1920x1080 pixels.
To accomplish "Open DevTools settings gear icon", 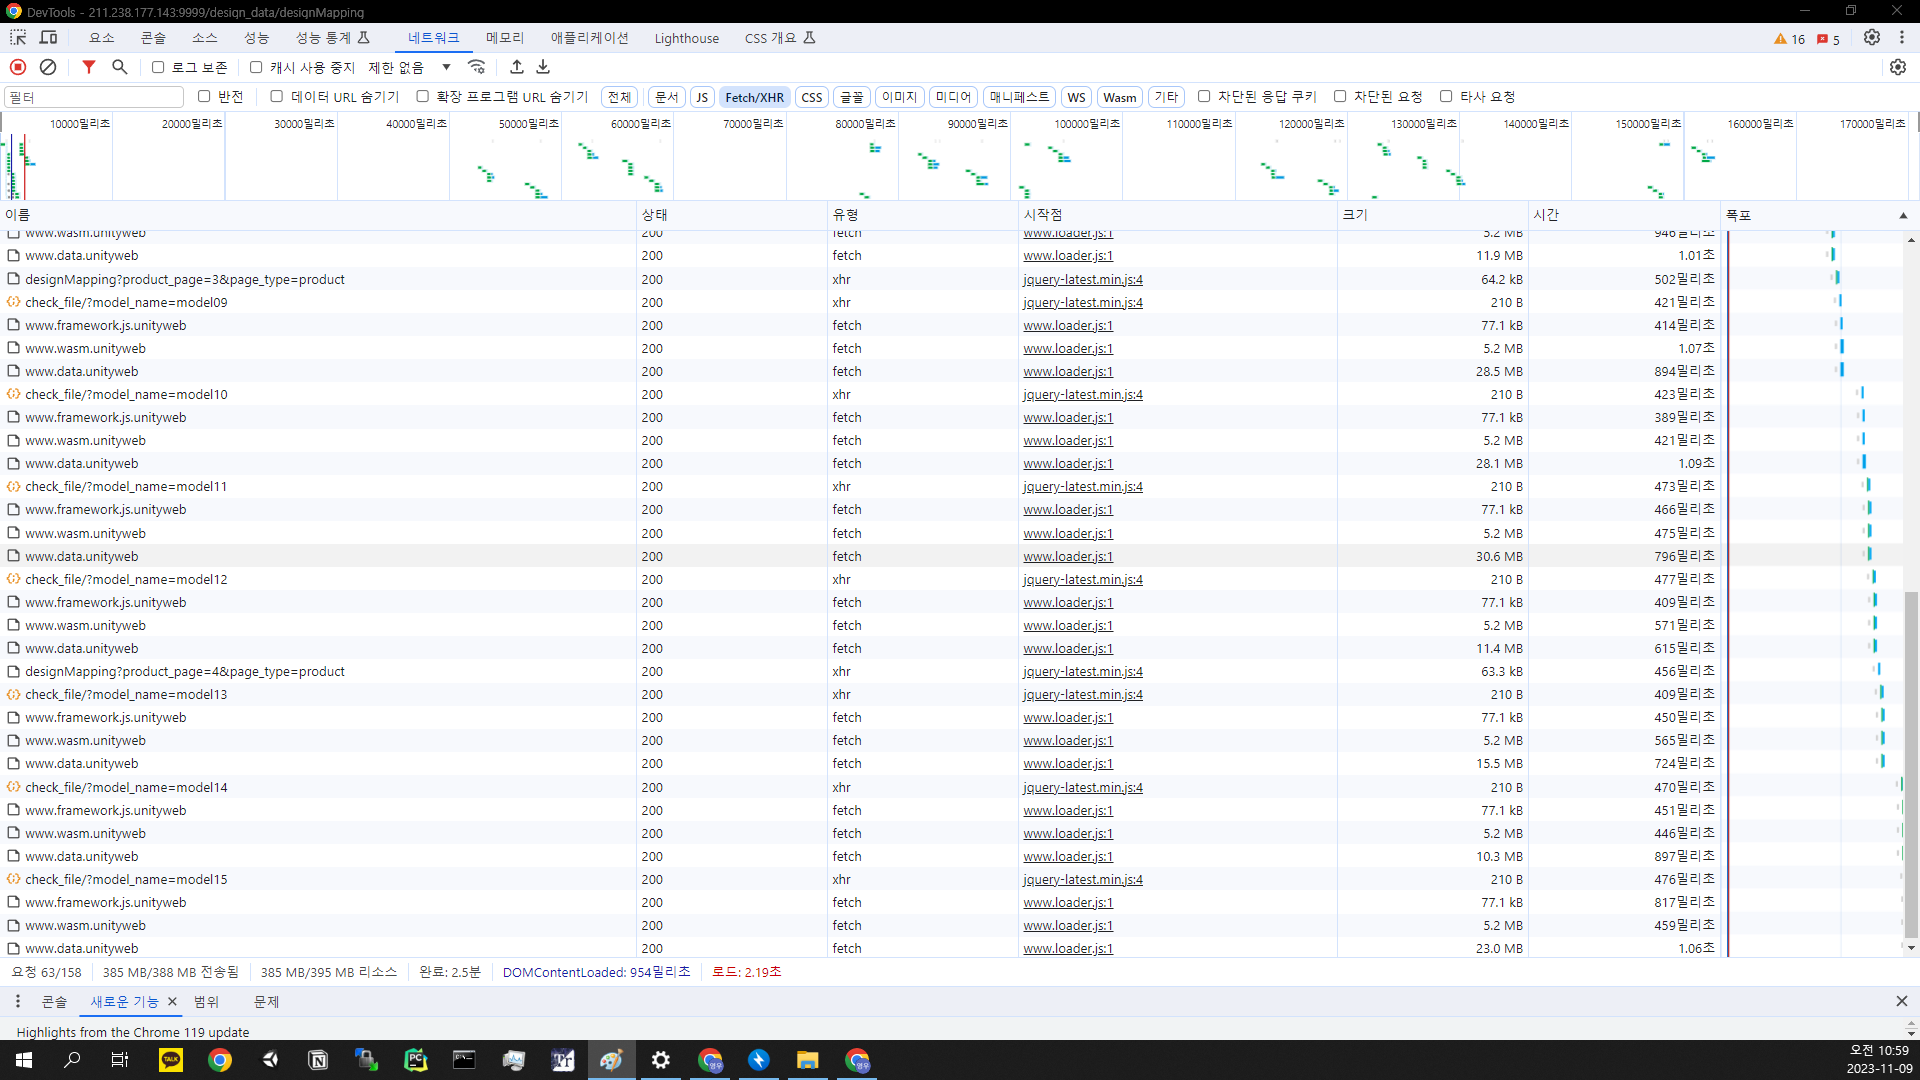I will (x=1872, y=38).
